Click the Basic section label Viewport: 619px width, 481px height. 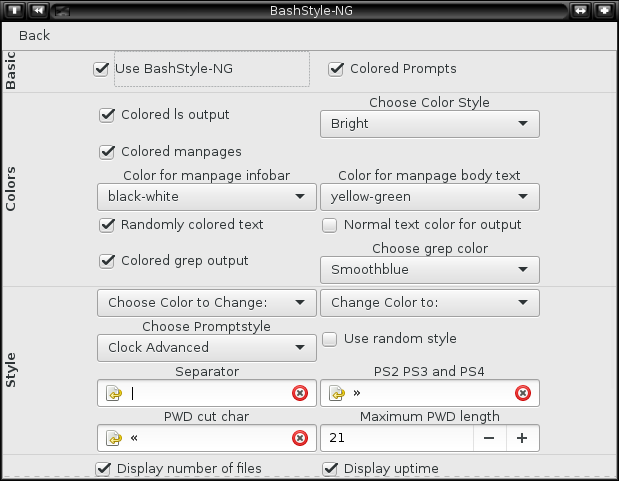(x=11, y=71)
